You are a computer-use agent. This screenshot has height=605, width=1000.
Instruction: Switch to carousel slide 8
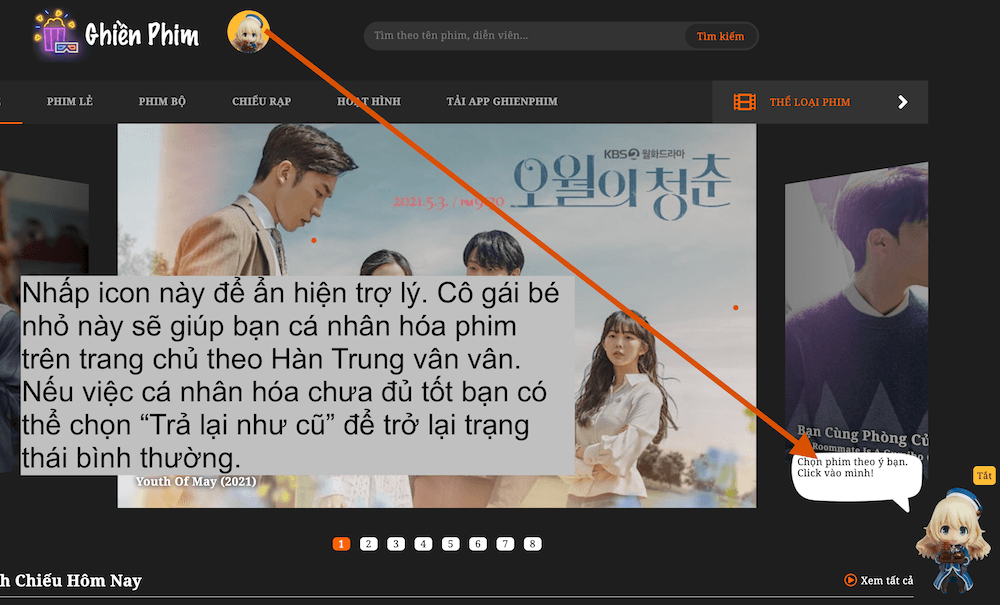(533, 544)
